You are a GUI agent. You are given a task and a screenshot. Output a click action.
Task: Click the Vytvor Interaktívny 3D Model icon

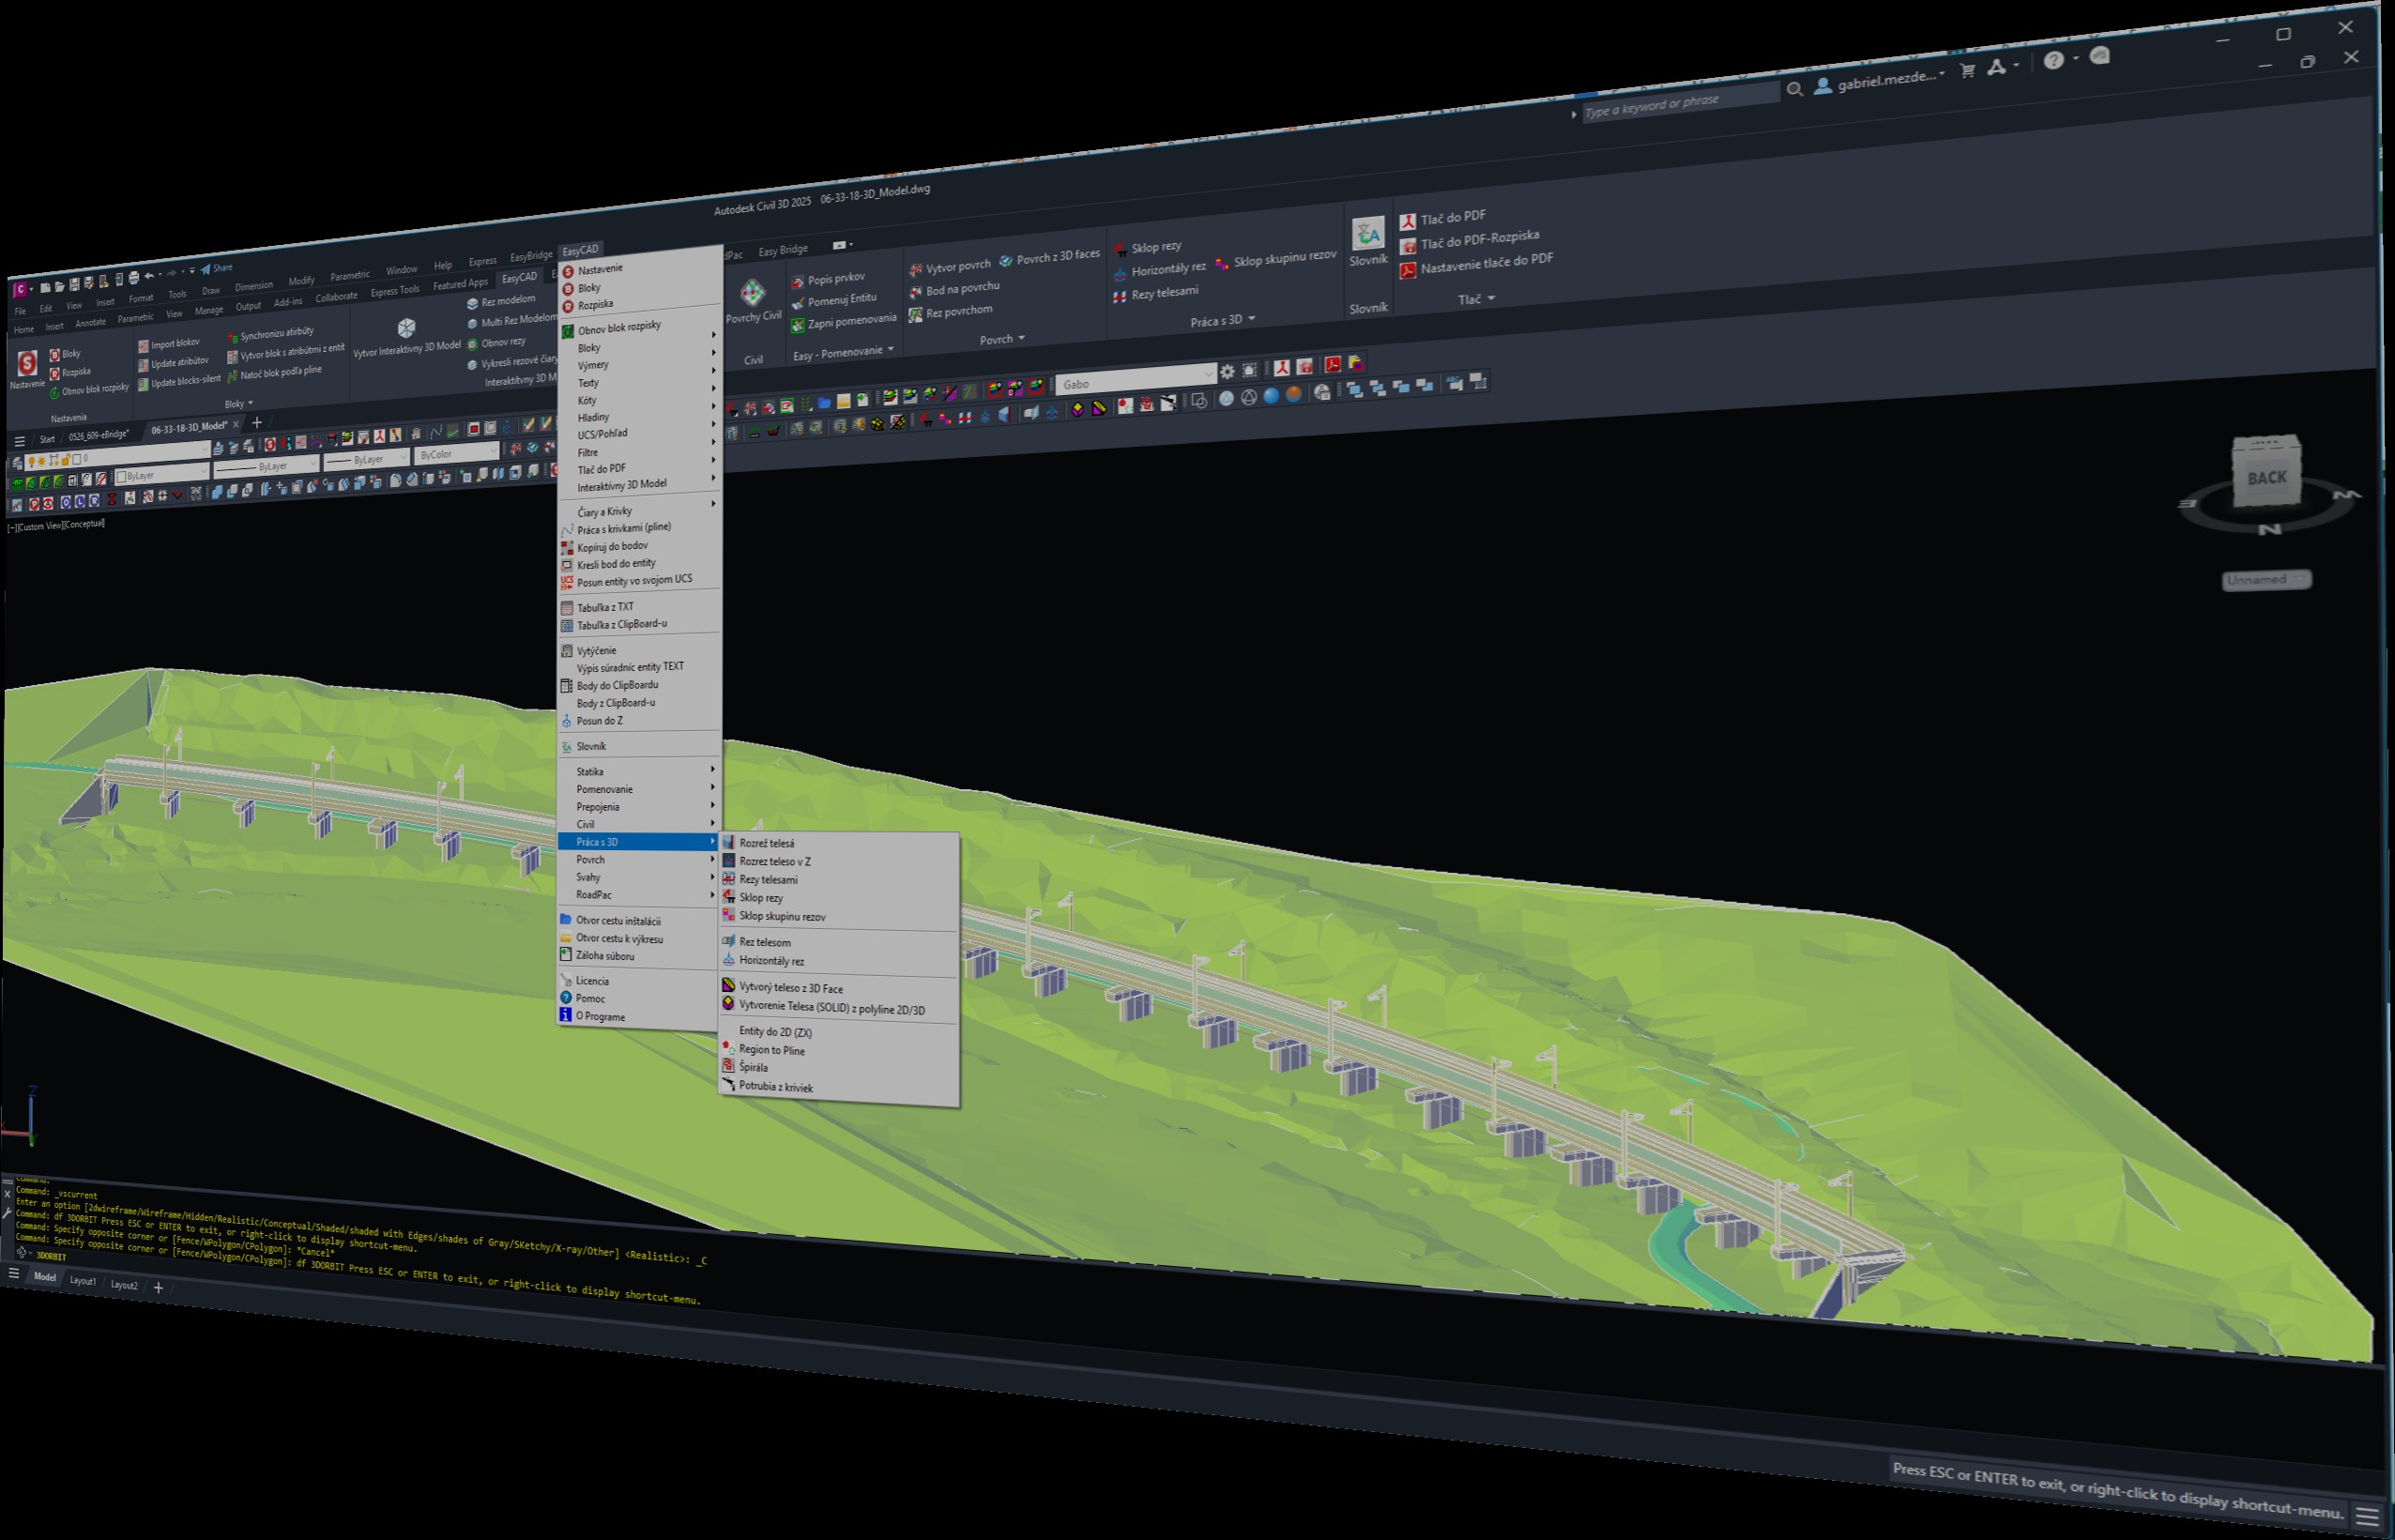[x=407, y=327]
